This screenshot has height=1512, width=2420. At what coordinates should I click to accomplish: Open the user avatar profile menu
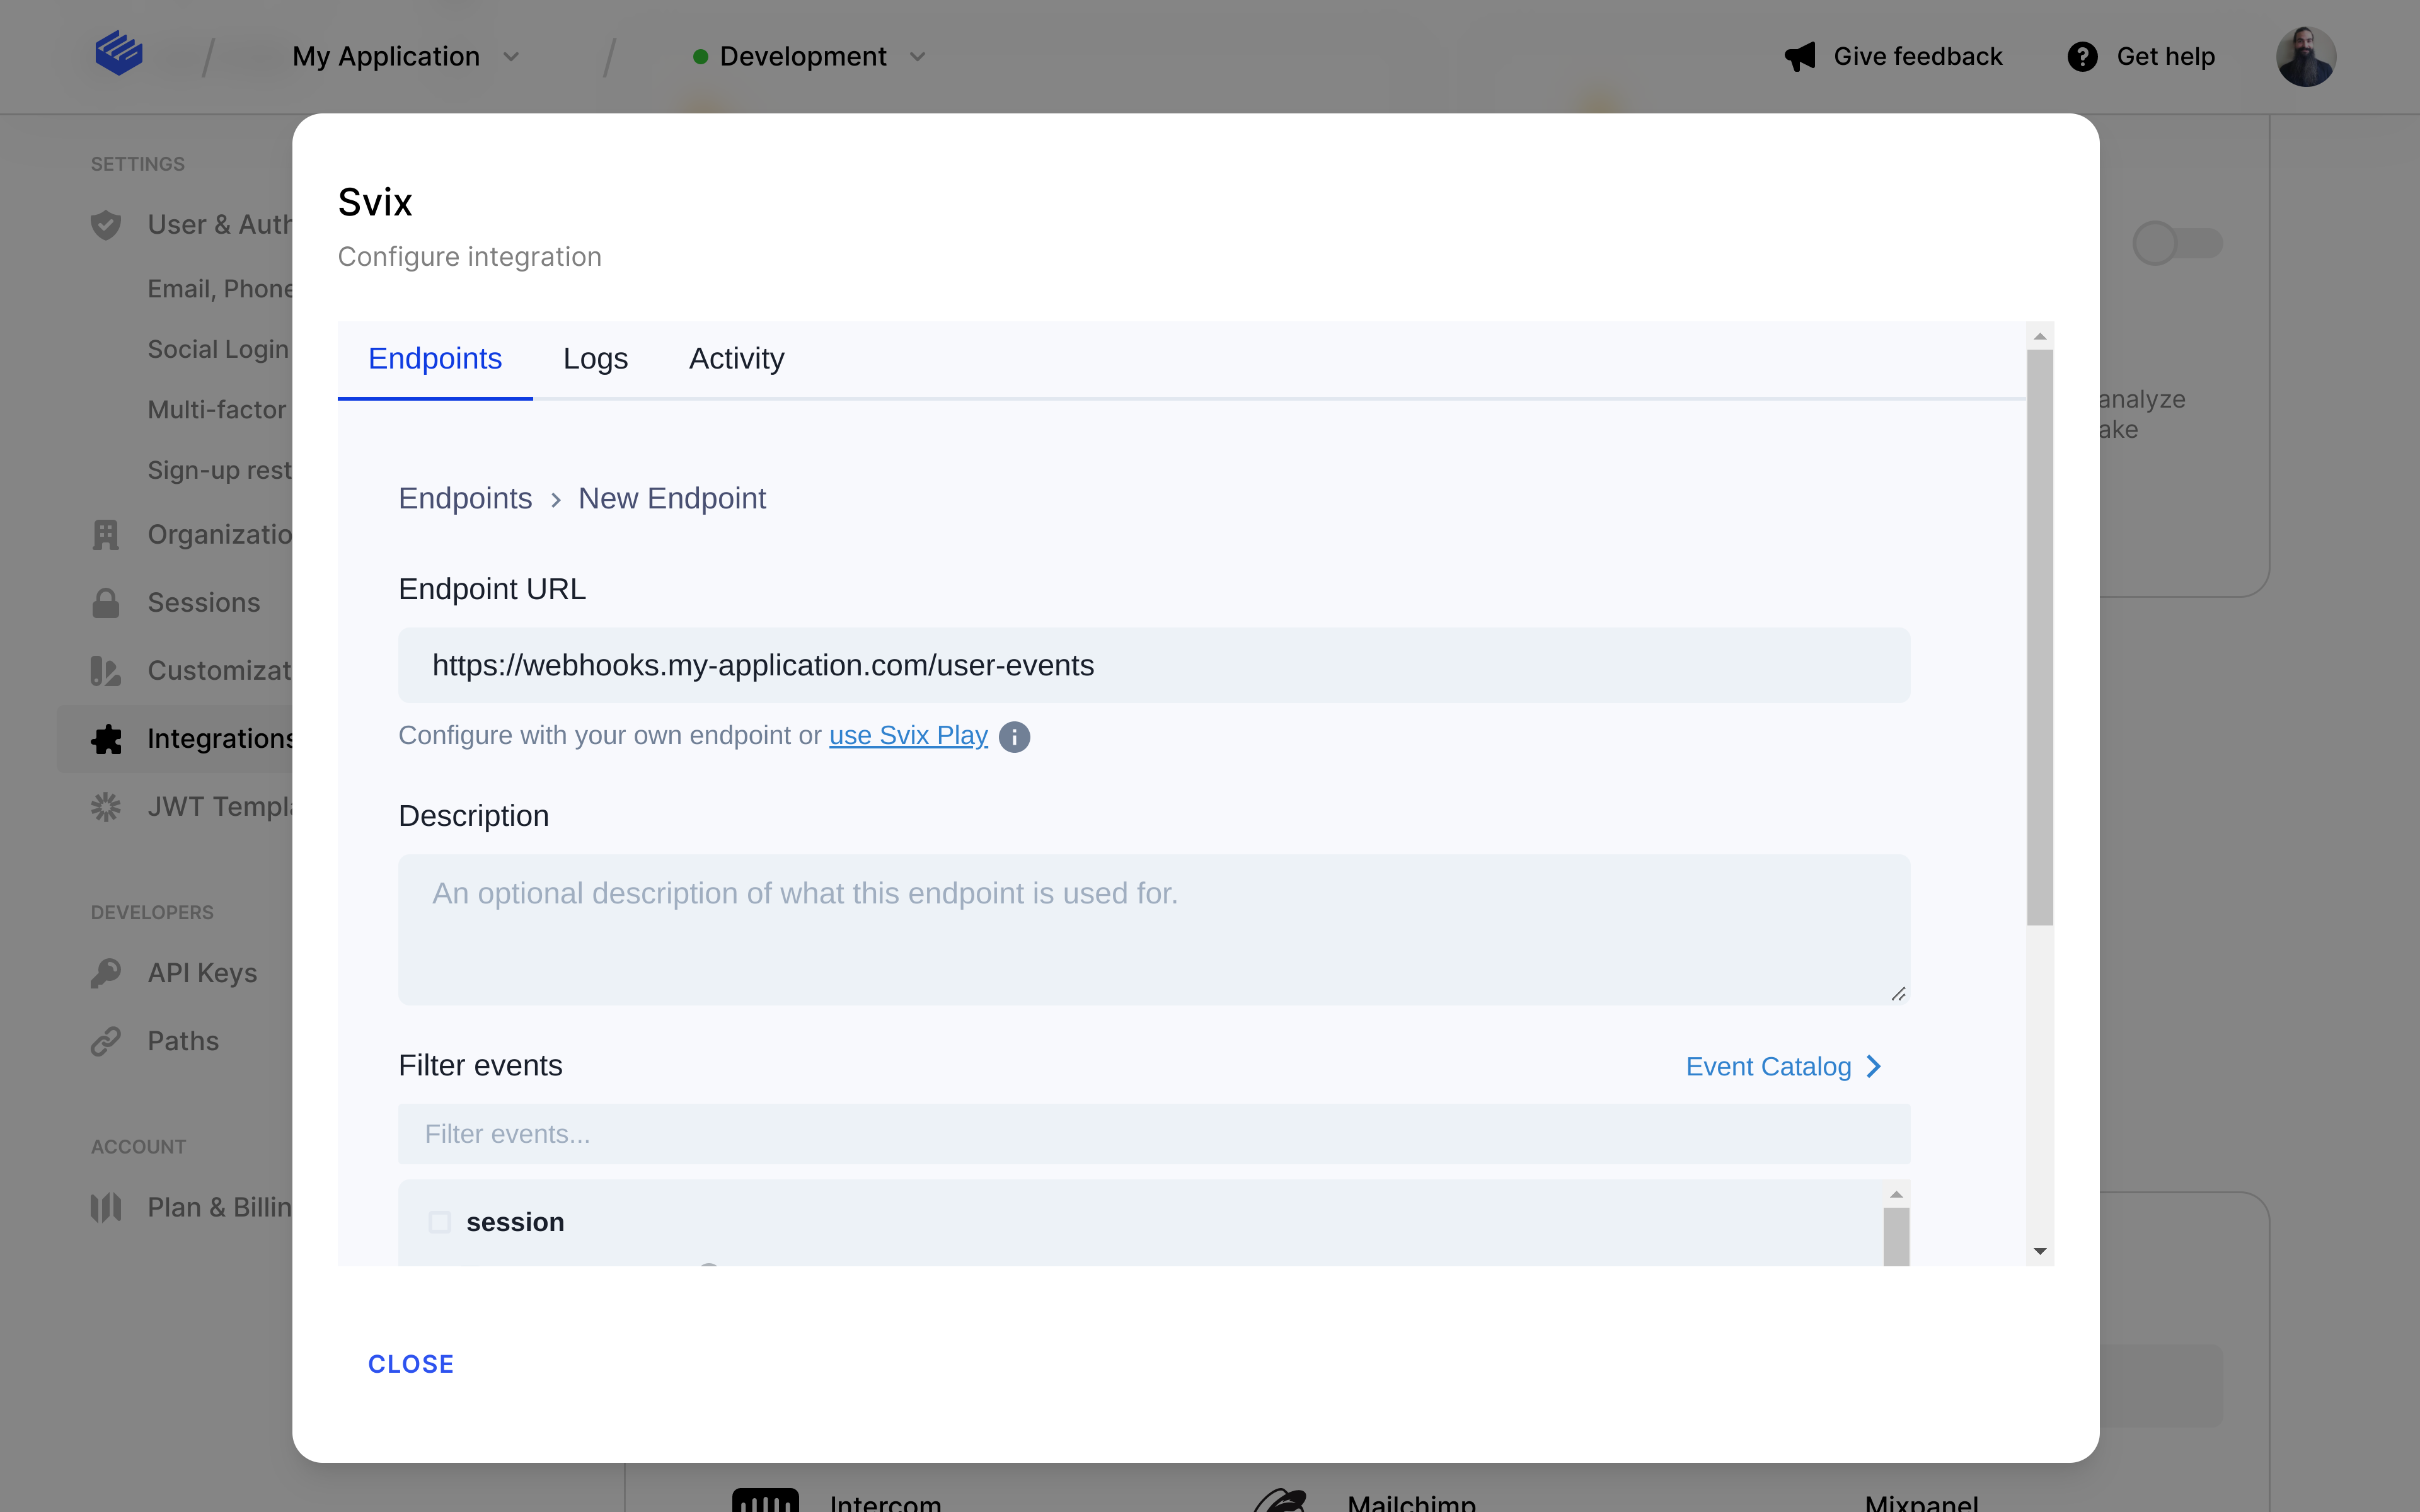coord(2306,57)
